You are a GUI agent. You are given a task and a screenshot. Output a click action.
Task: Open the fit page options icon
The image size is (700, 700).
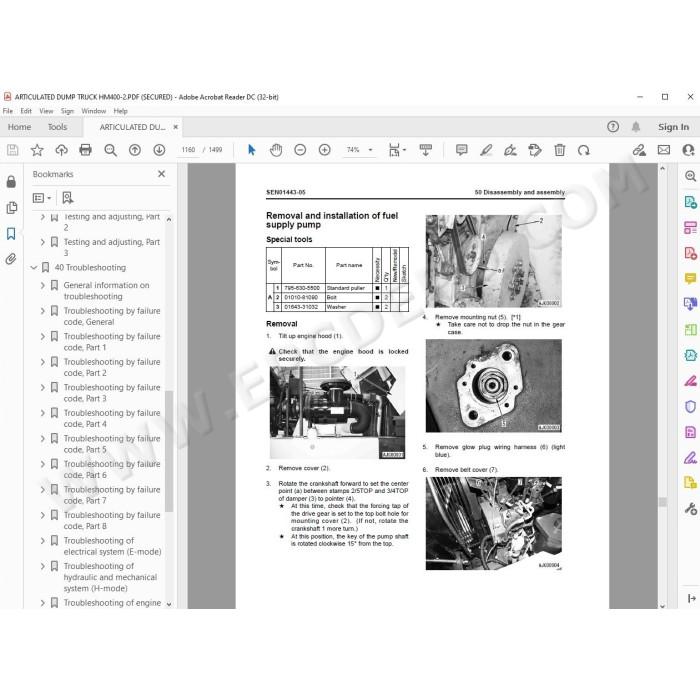click(395, 150)
